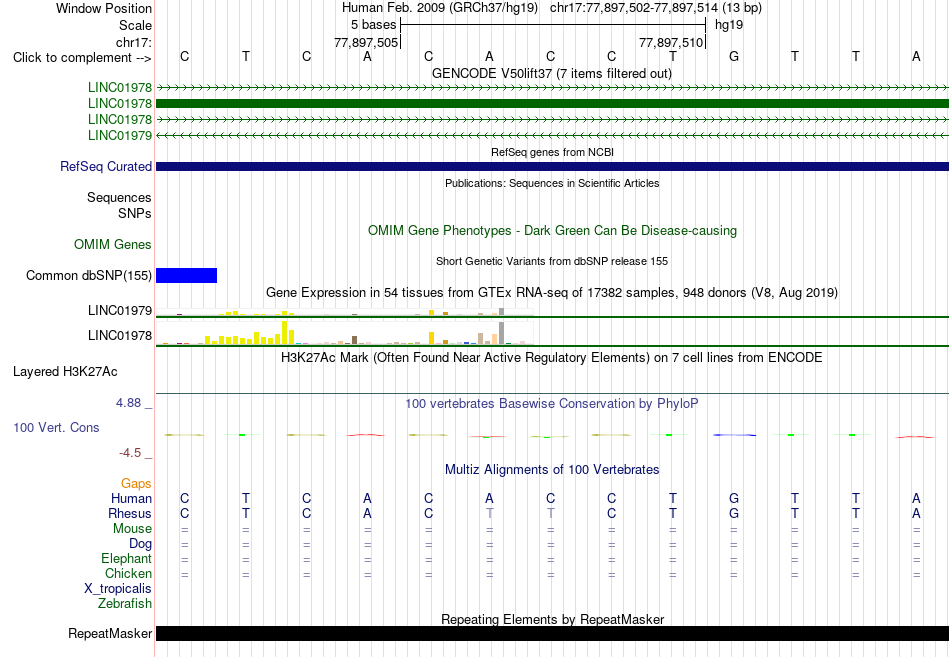Click the LINC01979 leftward-arrow intron line
Screen dimensions: 950x657
[x=552, y=135]
